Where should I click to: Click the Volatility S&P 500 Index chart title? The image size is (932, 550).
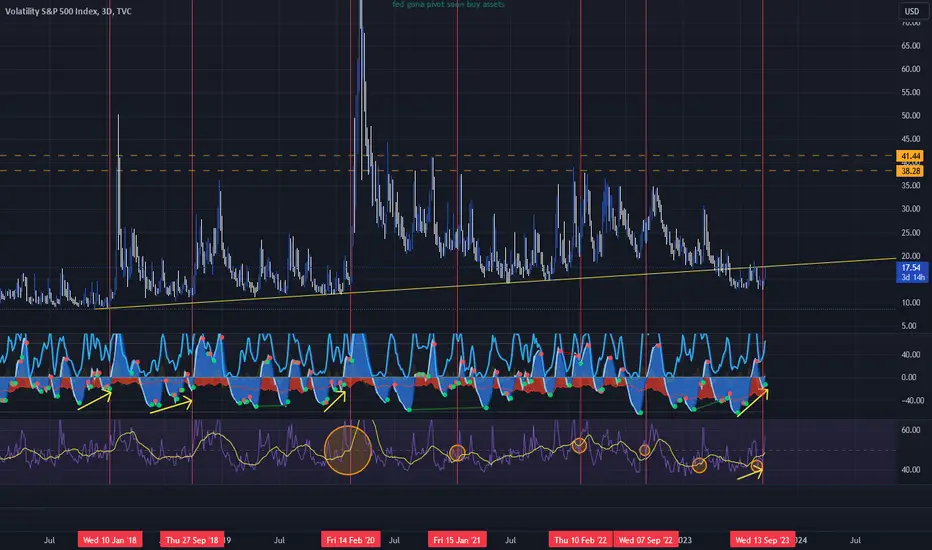coord(68,11)
